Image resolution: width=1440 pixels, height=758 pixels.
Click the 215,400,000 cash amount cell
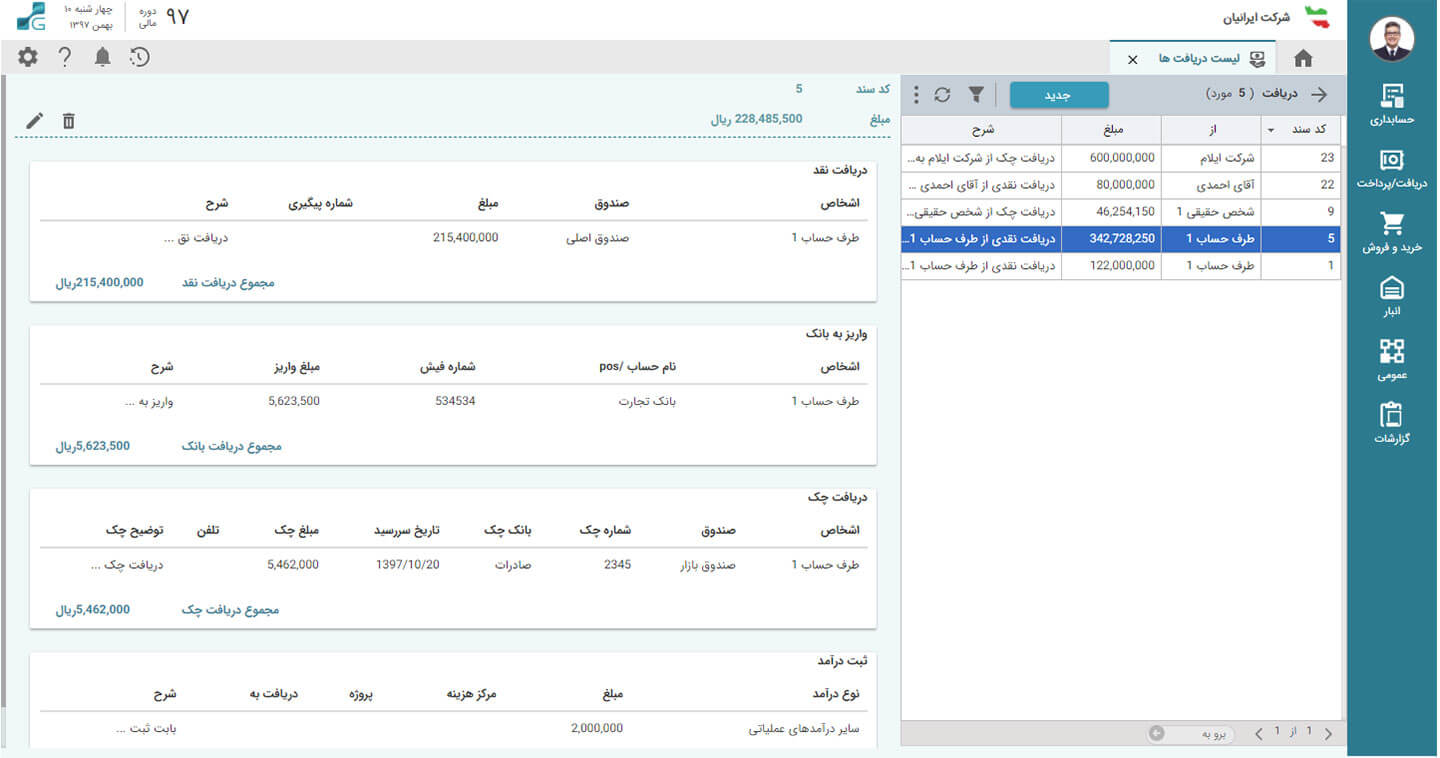point(465,238)
